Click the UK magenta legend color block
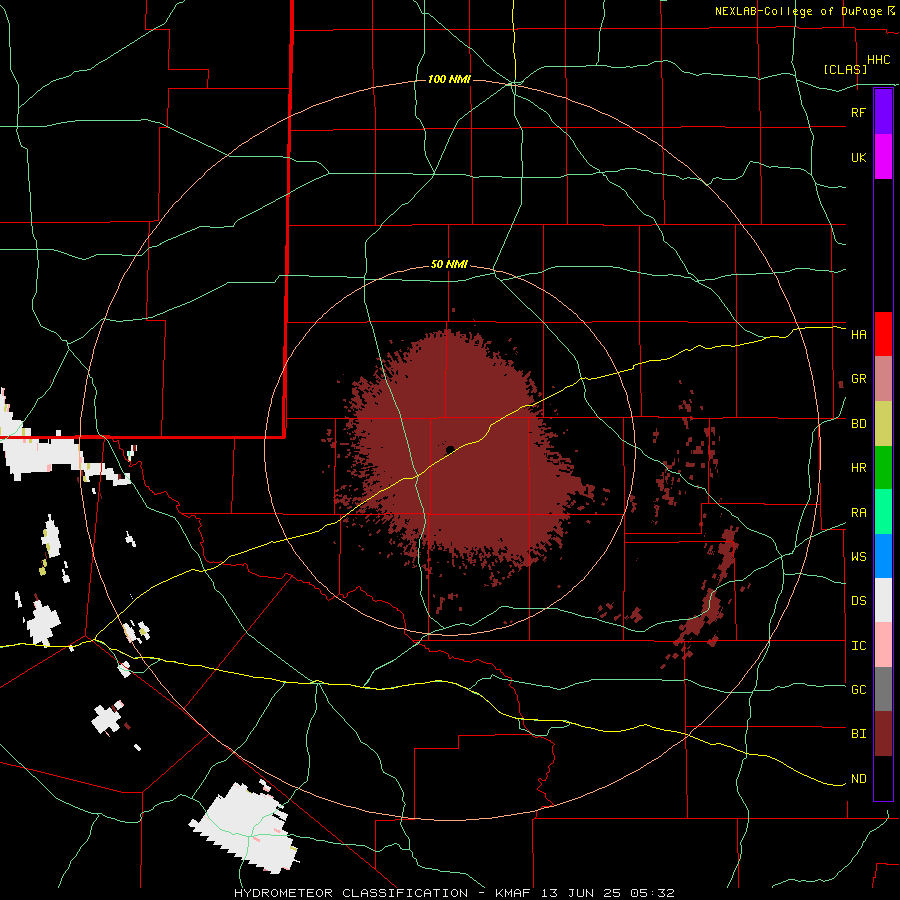 point(883,157)
